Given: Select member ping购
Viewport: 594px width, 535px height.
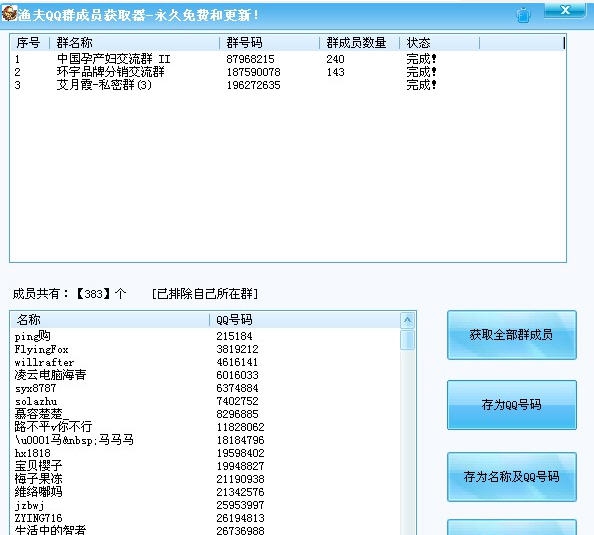Looking at the screenshot, I should pyautogui.click(x=32, y=336).
